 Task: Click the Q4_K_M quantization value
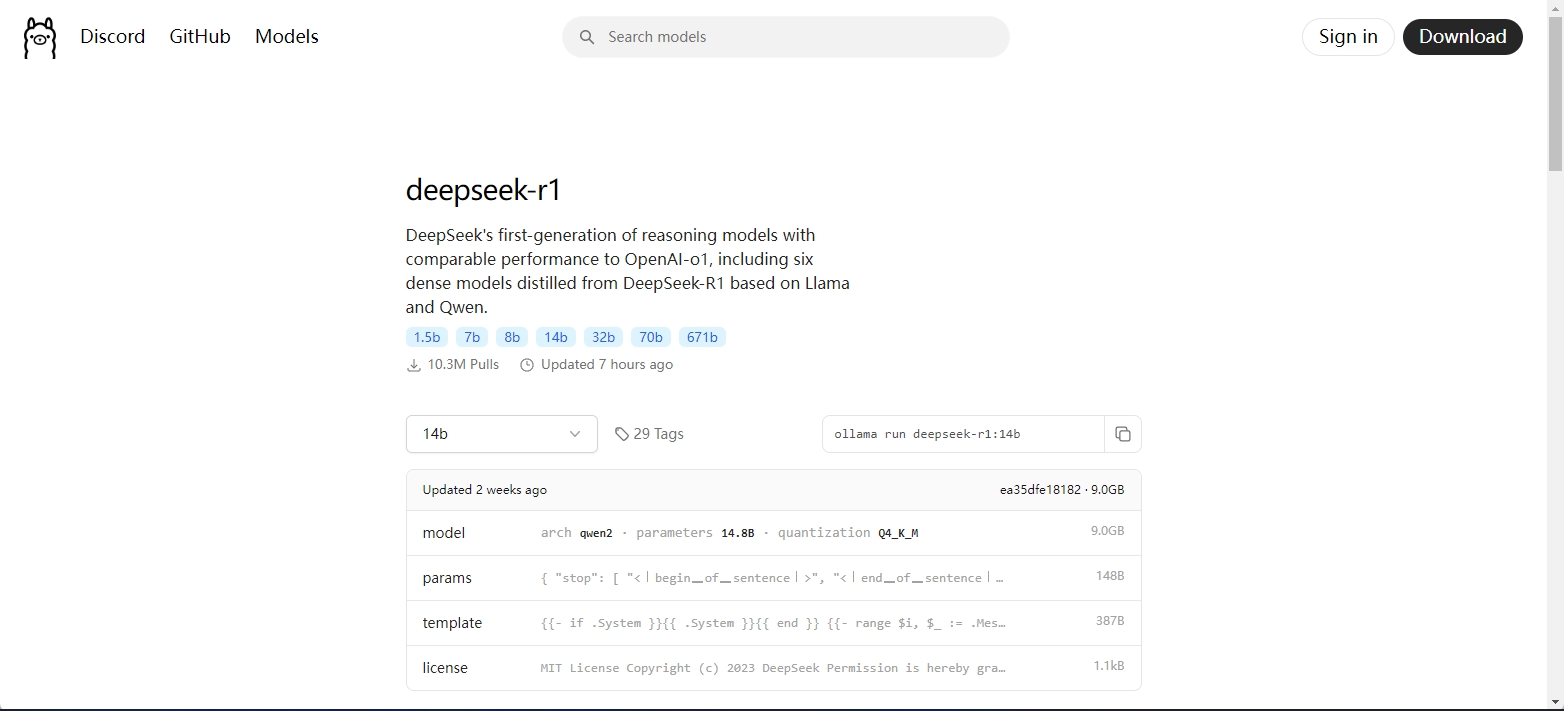pyautogui.click(x=898, y=533)
